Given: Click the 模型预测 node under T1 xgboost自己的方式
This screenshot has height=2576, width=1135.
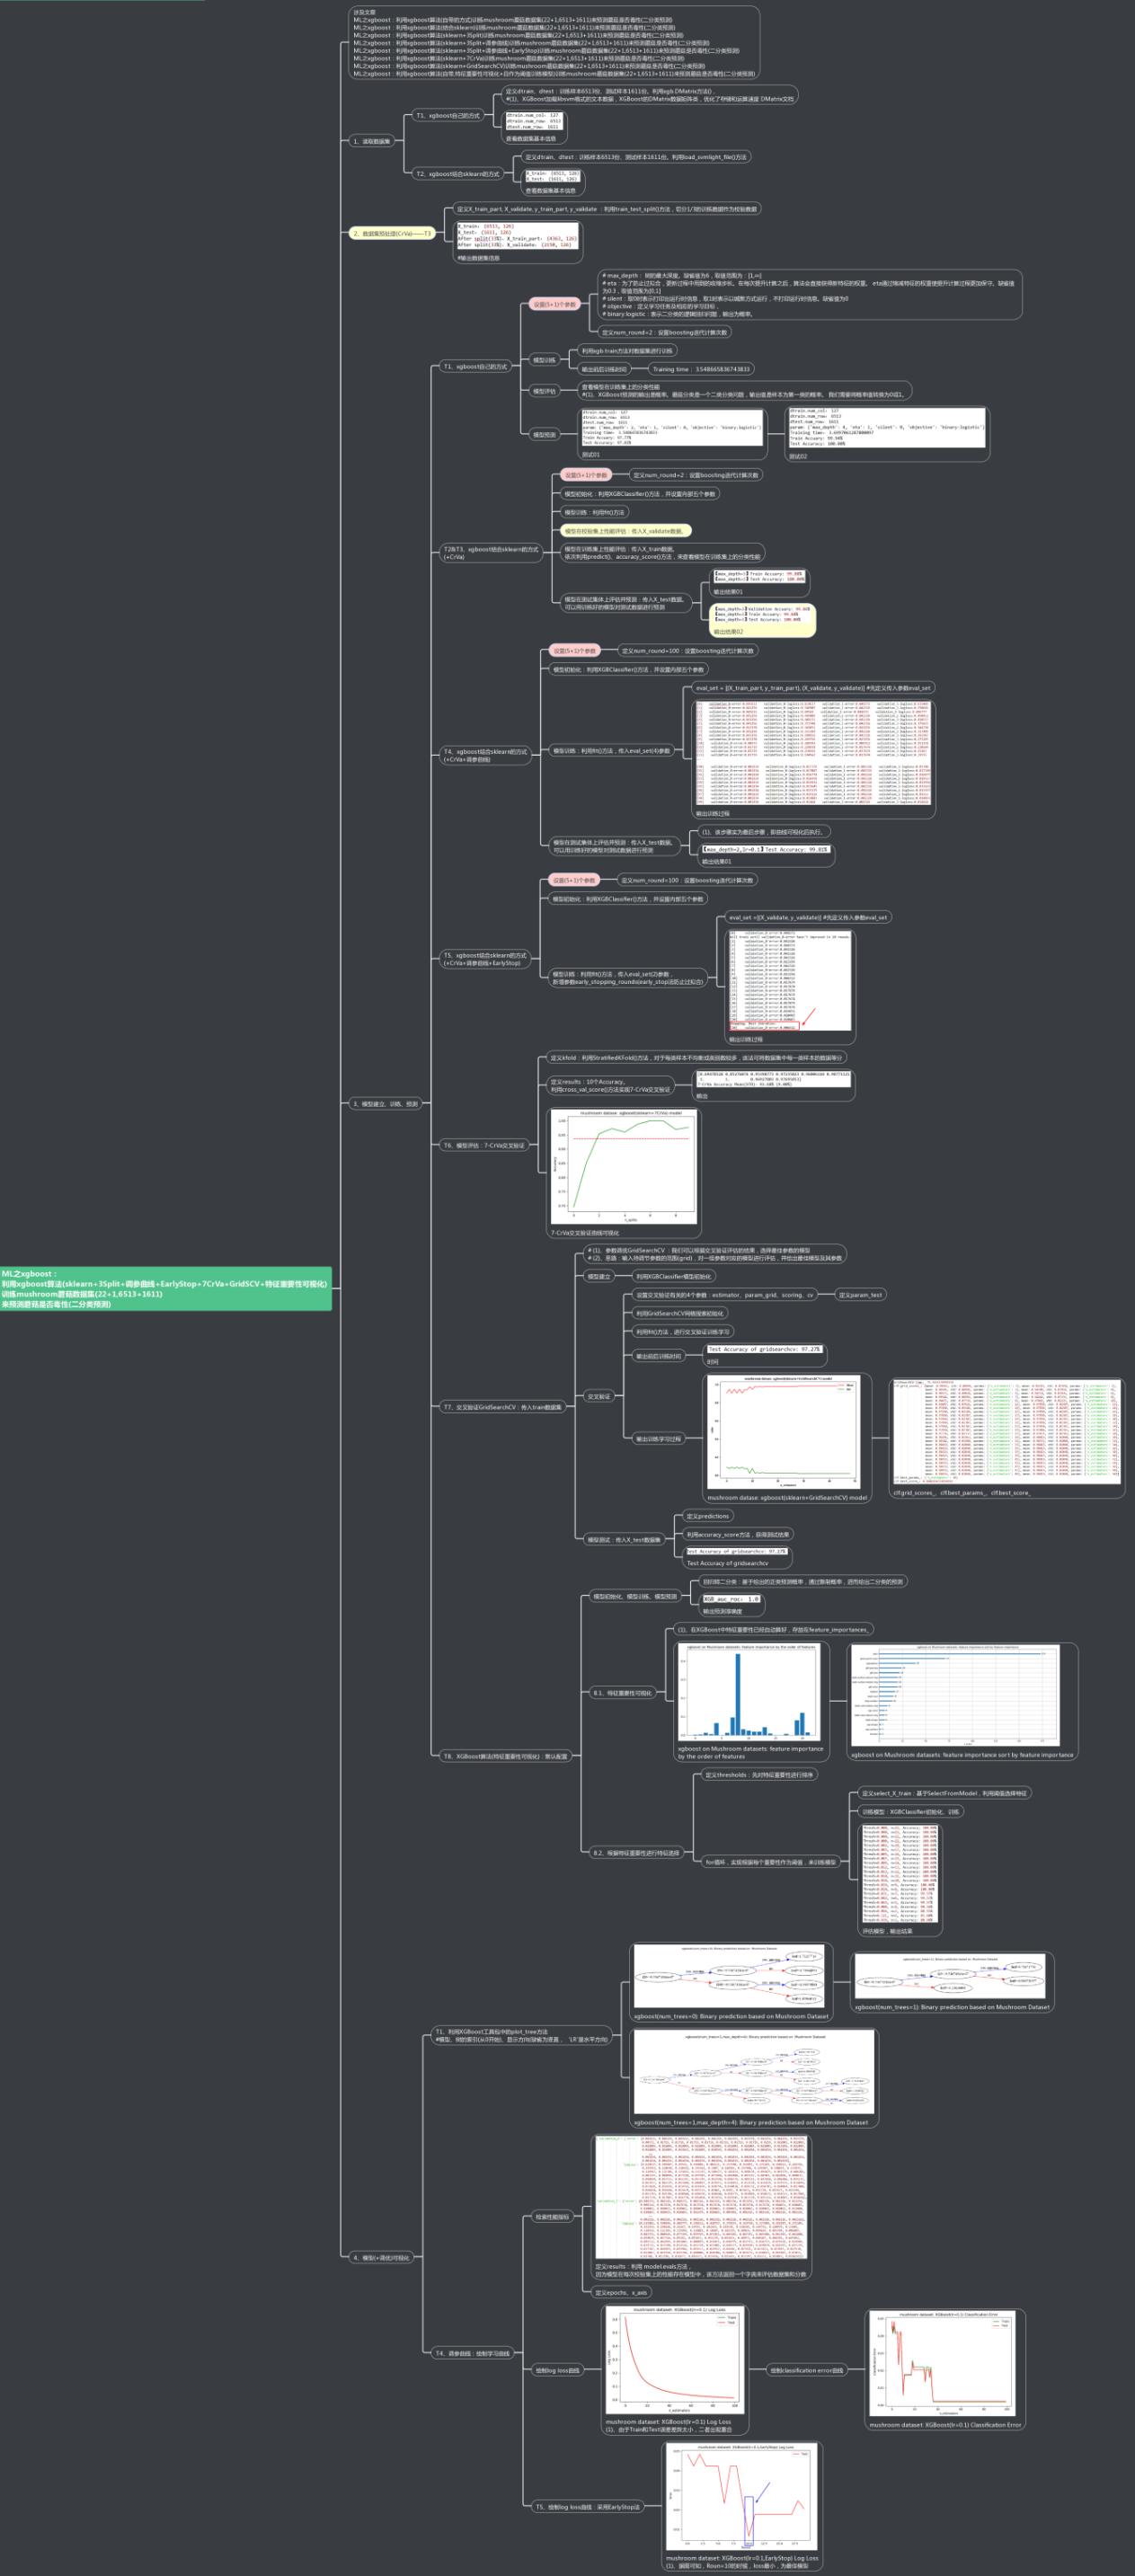Looking at the screenshot, I should (544, 434).
